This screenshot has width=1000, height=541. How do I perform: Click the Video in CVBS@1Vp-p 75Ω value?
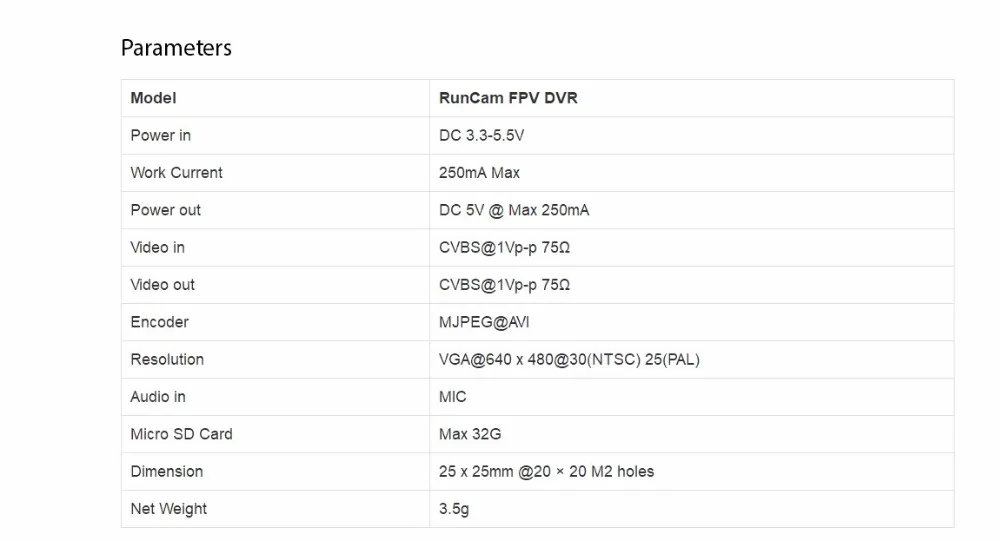504,248
